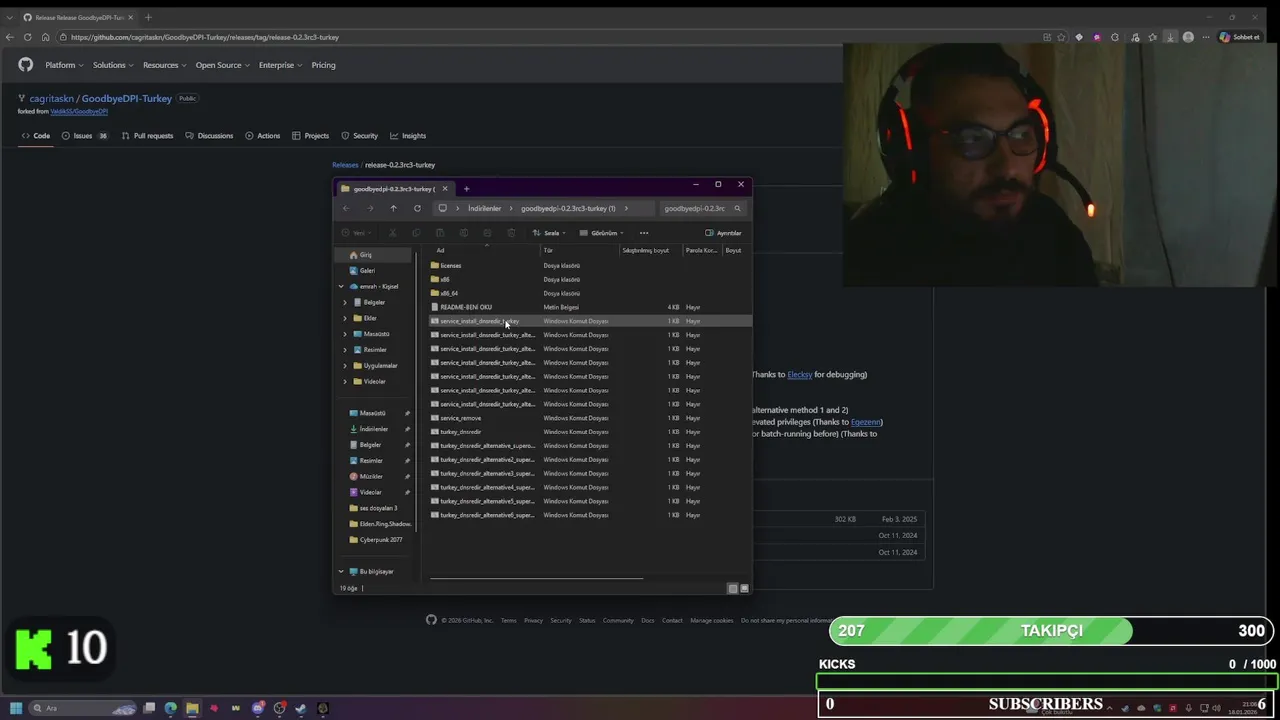Image resolution: width=1280 pixels, height=720 pixels.
Task: Switch to large thumbnails view icon
Action: 744,588
